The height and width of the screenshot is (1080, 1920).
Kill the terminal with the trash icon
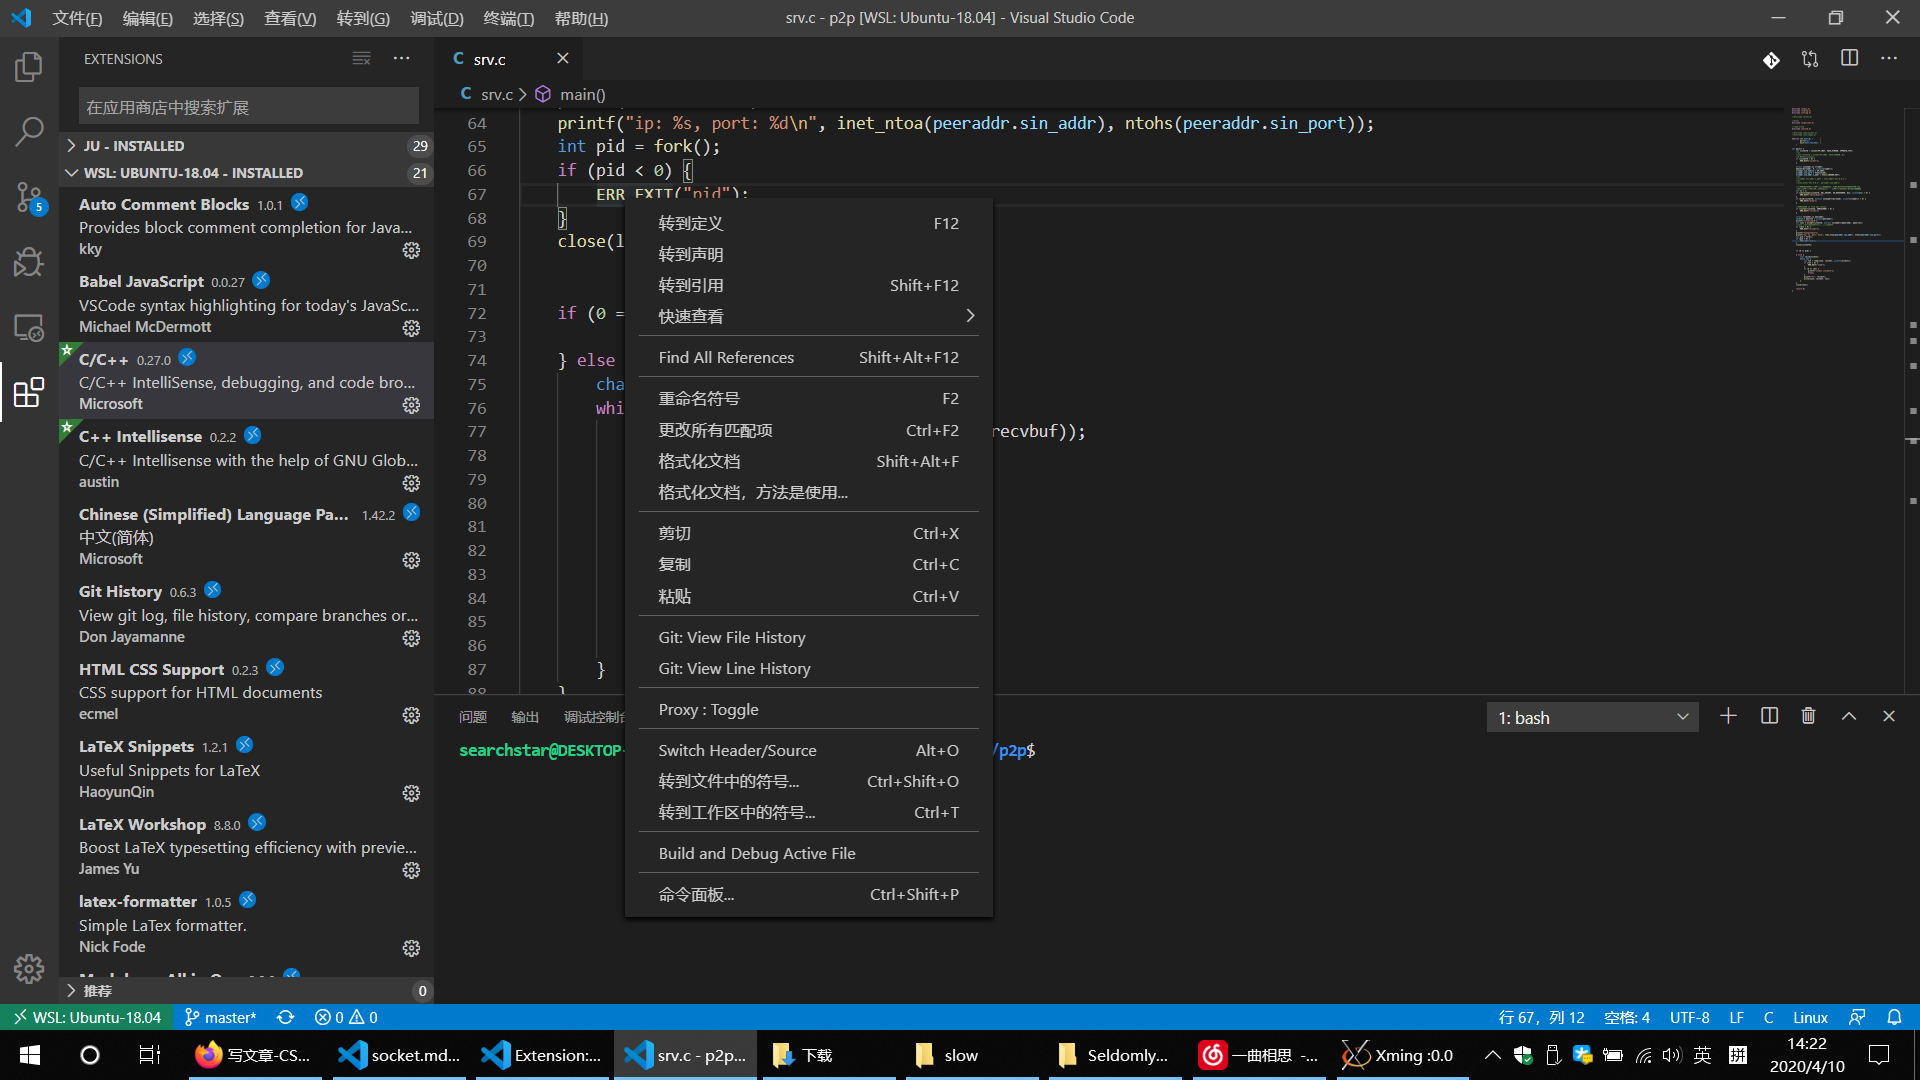click(1808, 716)
